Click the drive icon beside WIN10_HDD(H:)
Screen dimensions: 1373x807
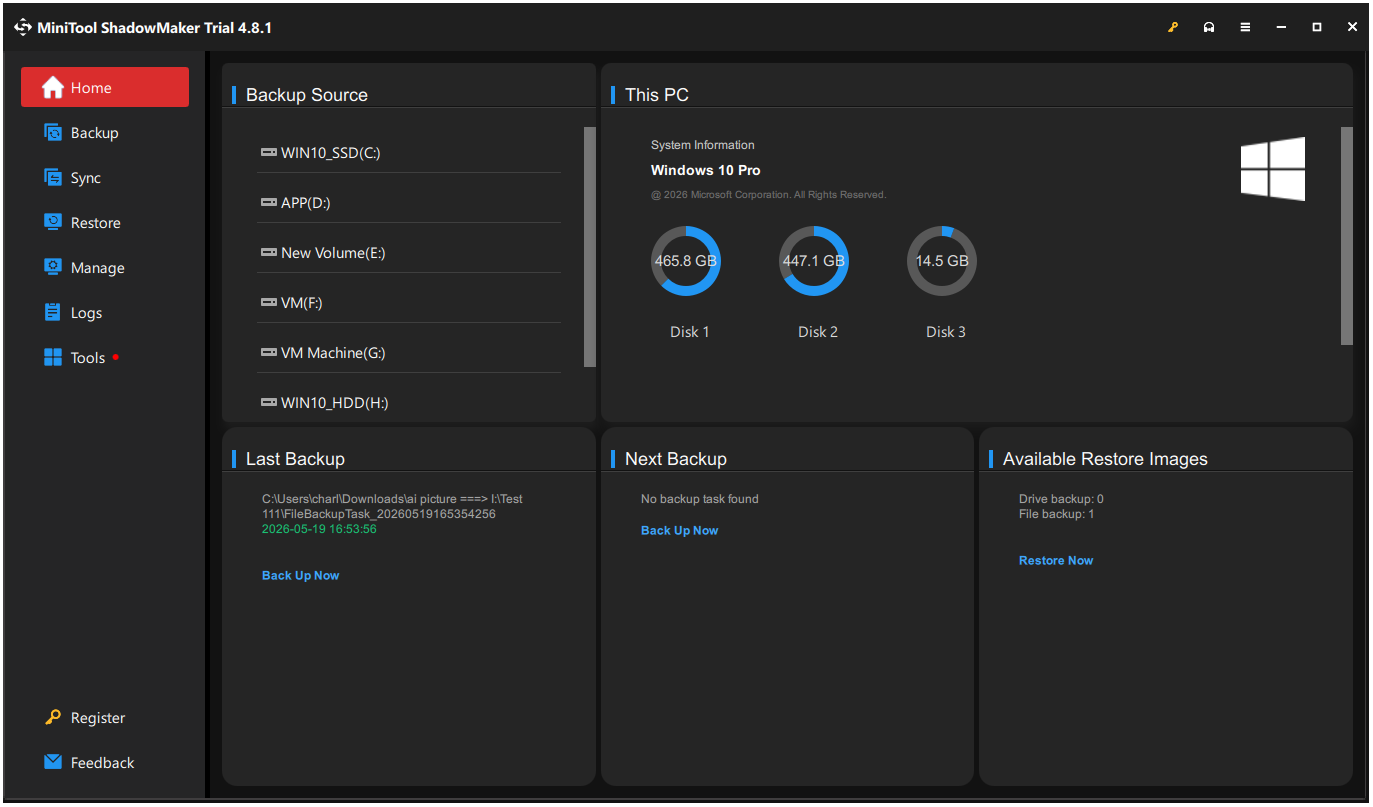pos(268,403)
